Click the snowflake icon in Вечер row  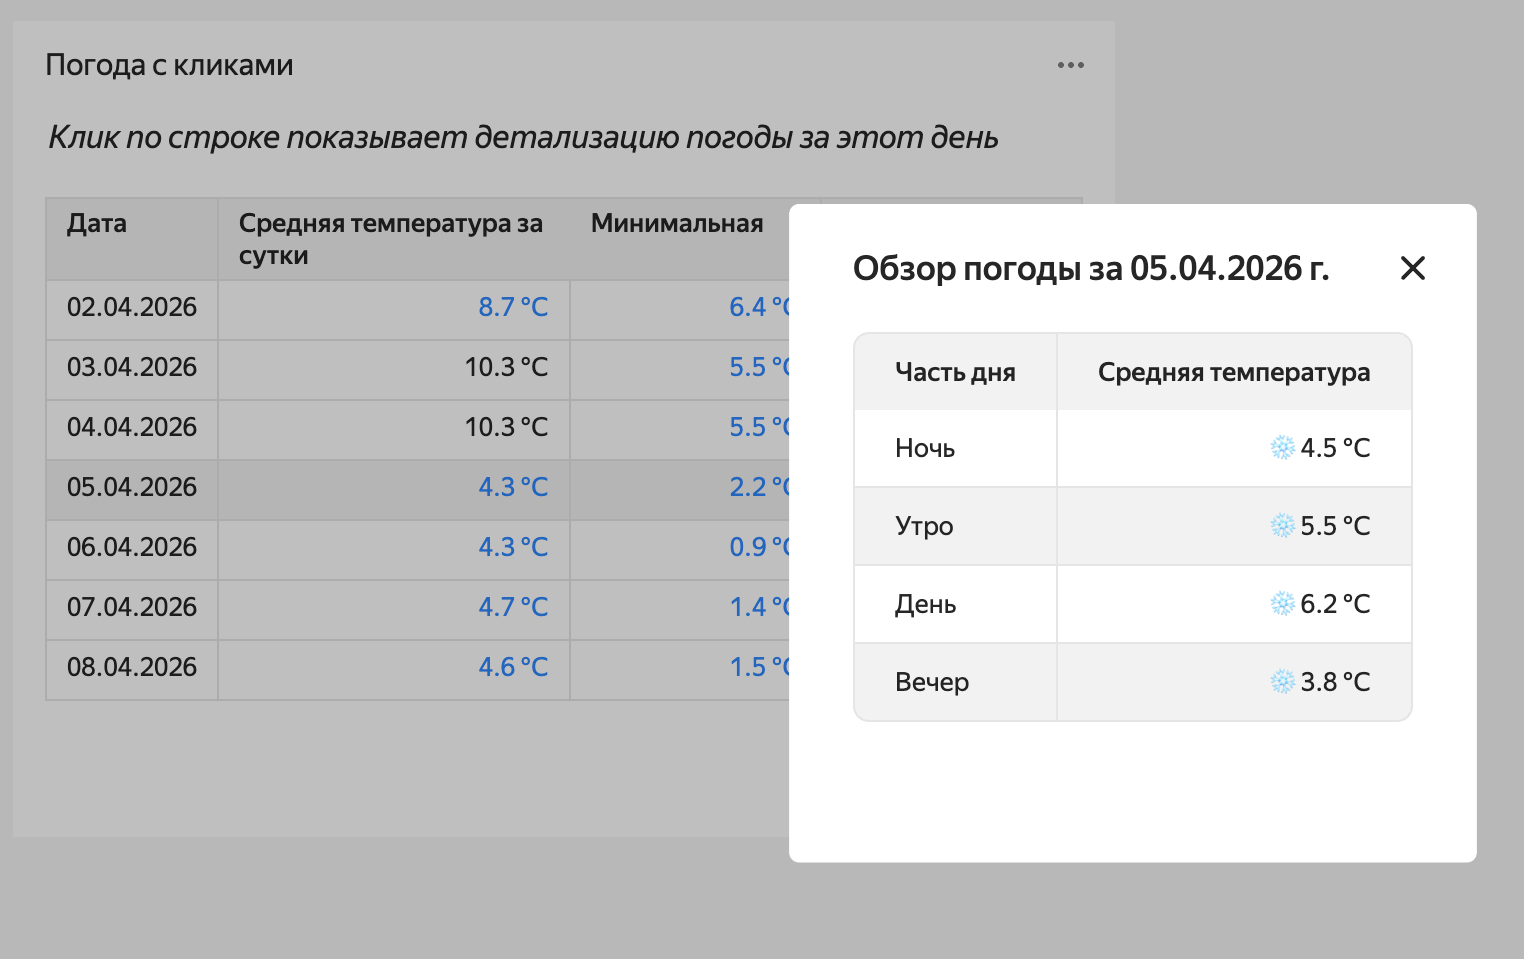[1282, 682]
